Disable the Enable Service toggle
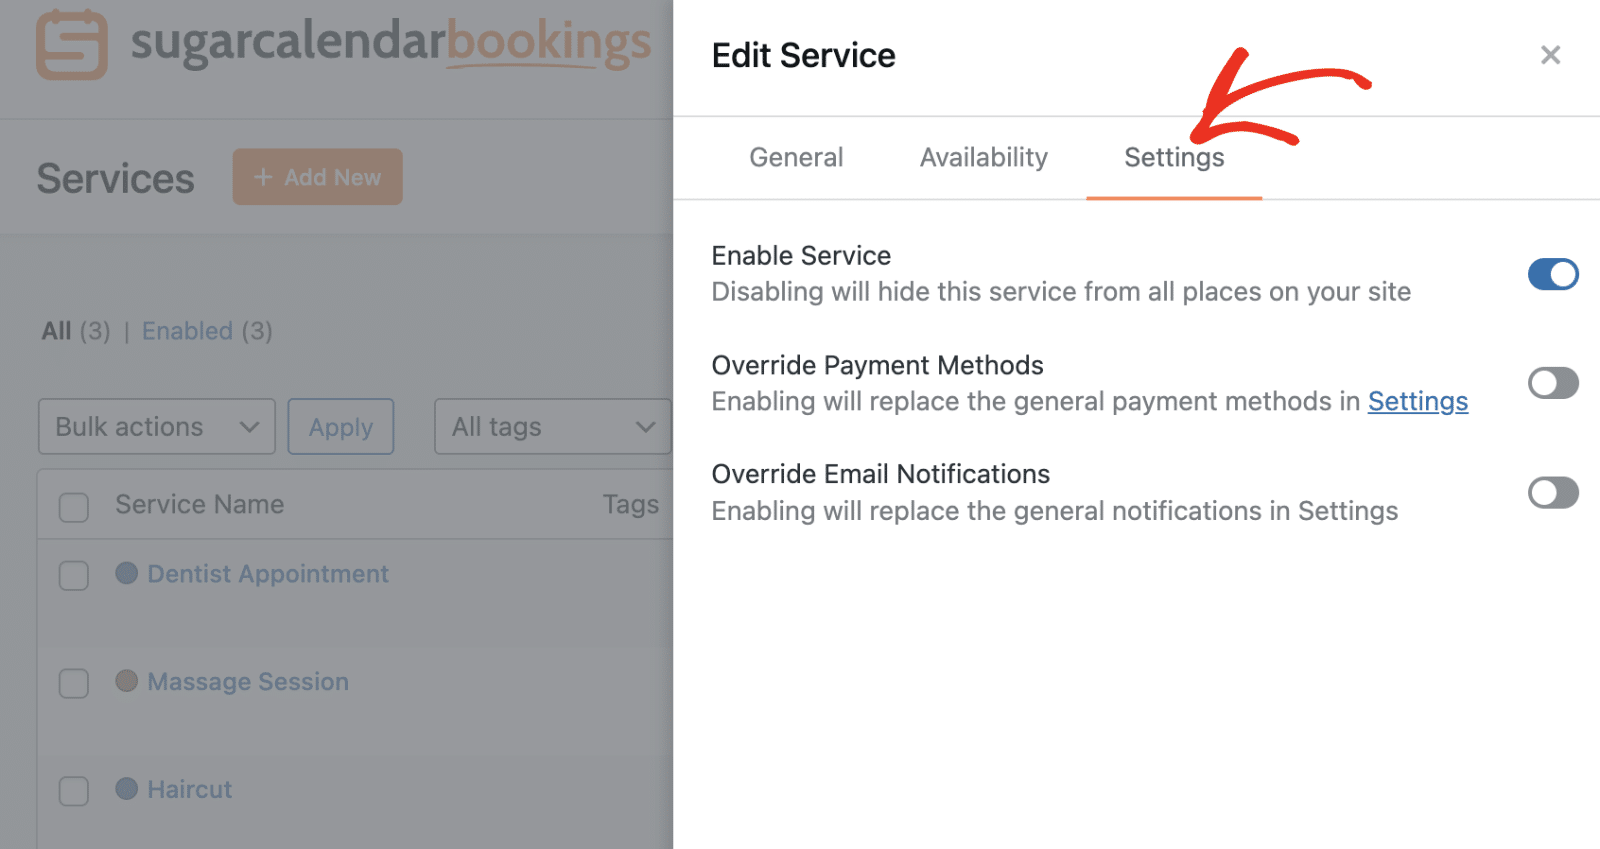 [1552, 274]
